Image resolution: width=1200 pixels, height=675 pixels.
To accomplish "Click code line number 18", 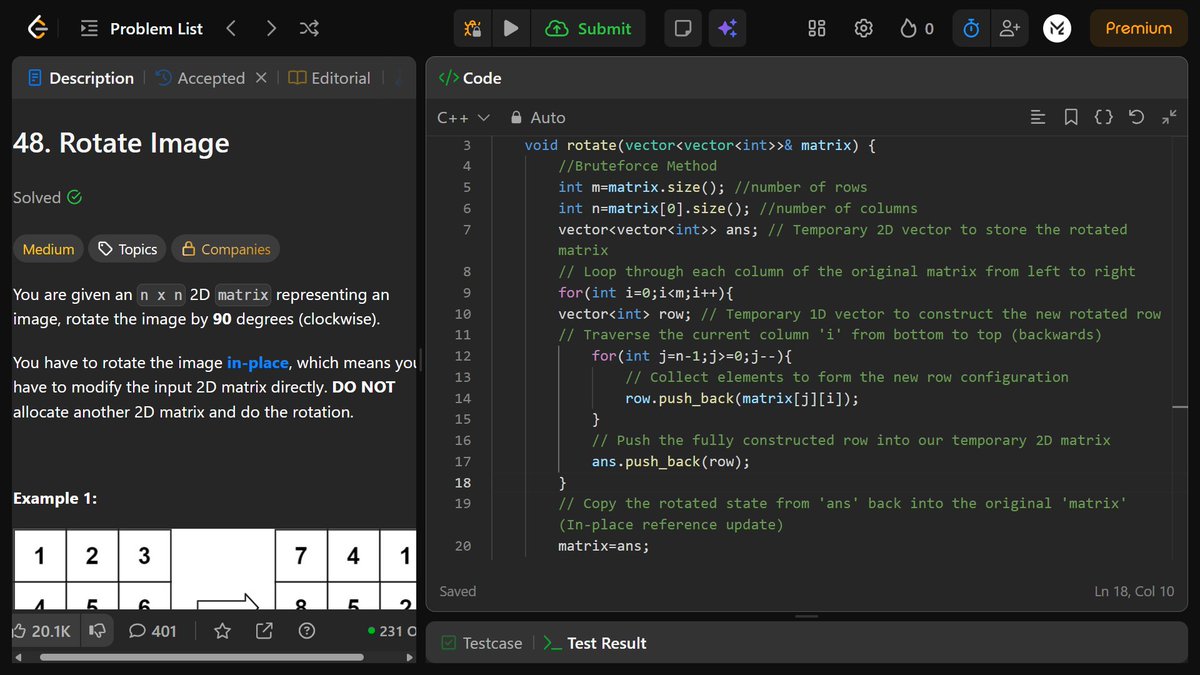I will pos(462,483).
